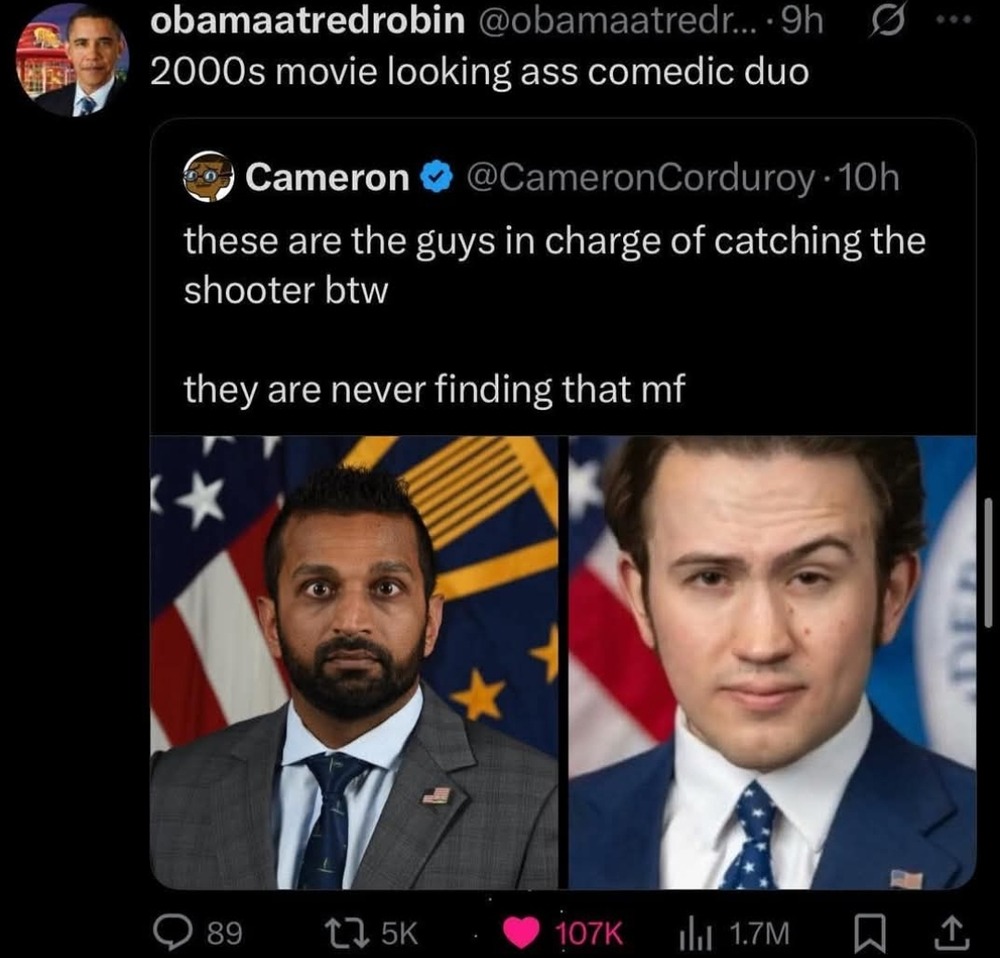The height and width of the screenshot is (958, 1000).
Task: Open the left photo with gray suit
Action: 355,662
